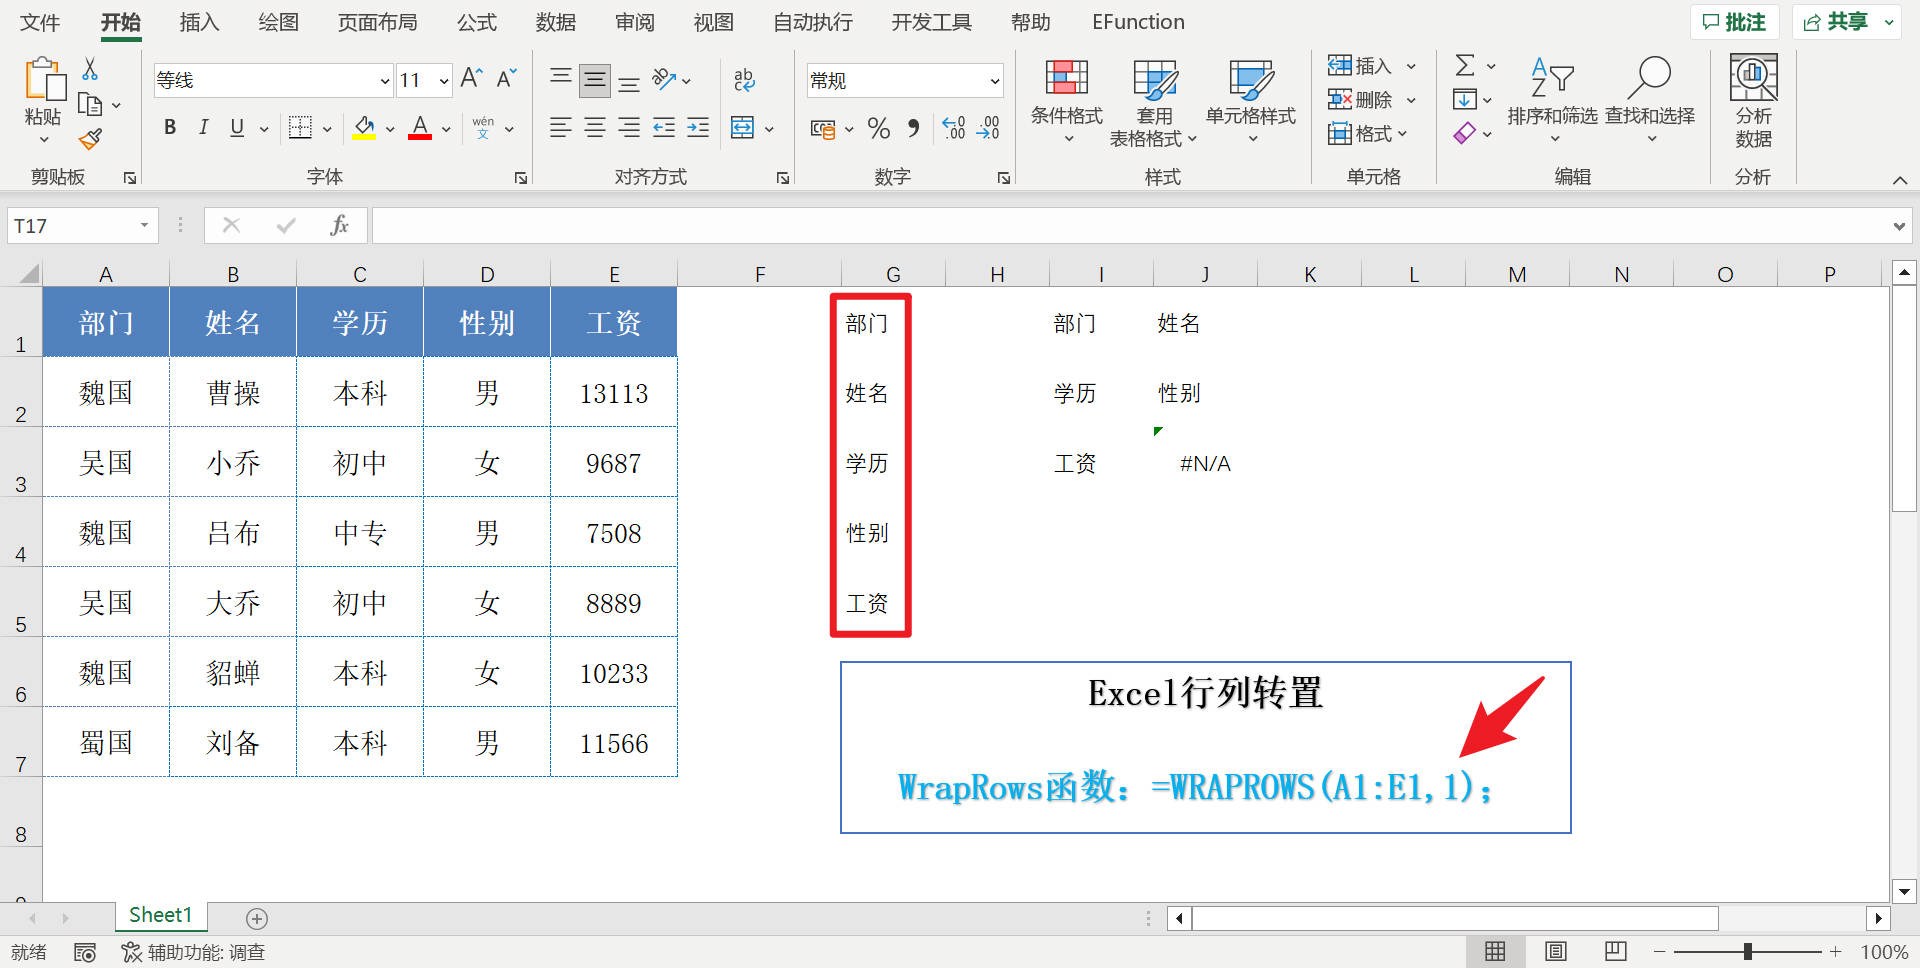Align text left
This screenshot has width=1920, height=969.
pyautogui.click(x=561, y=127)
